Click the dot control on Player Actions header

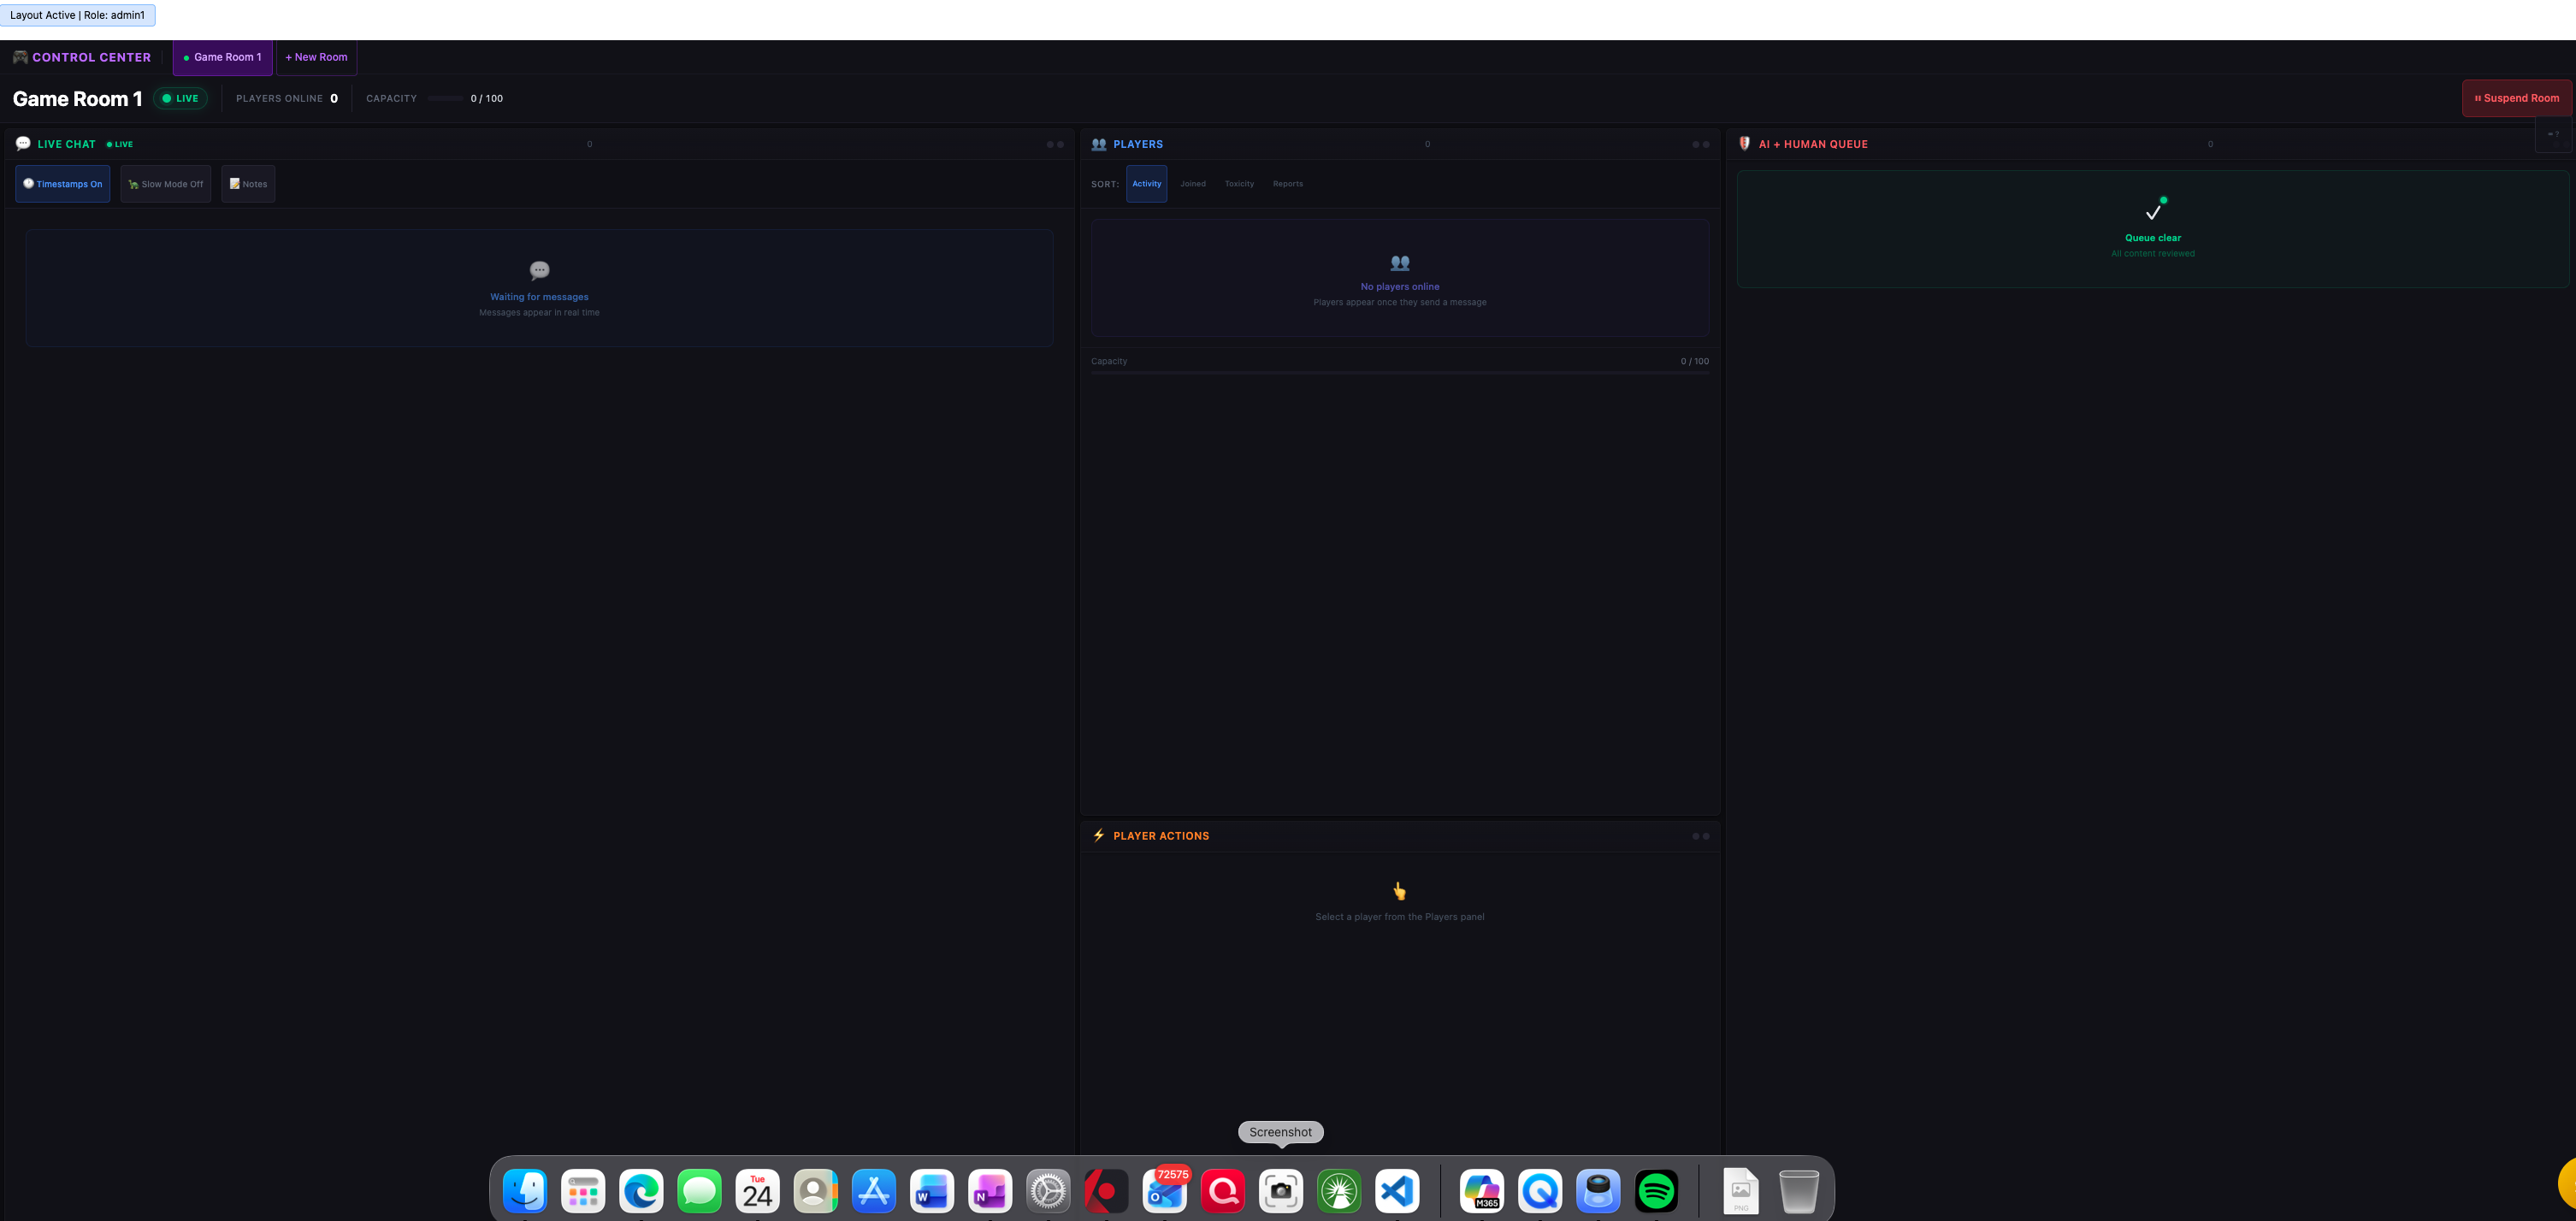[x=1697, y=835]
